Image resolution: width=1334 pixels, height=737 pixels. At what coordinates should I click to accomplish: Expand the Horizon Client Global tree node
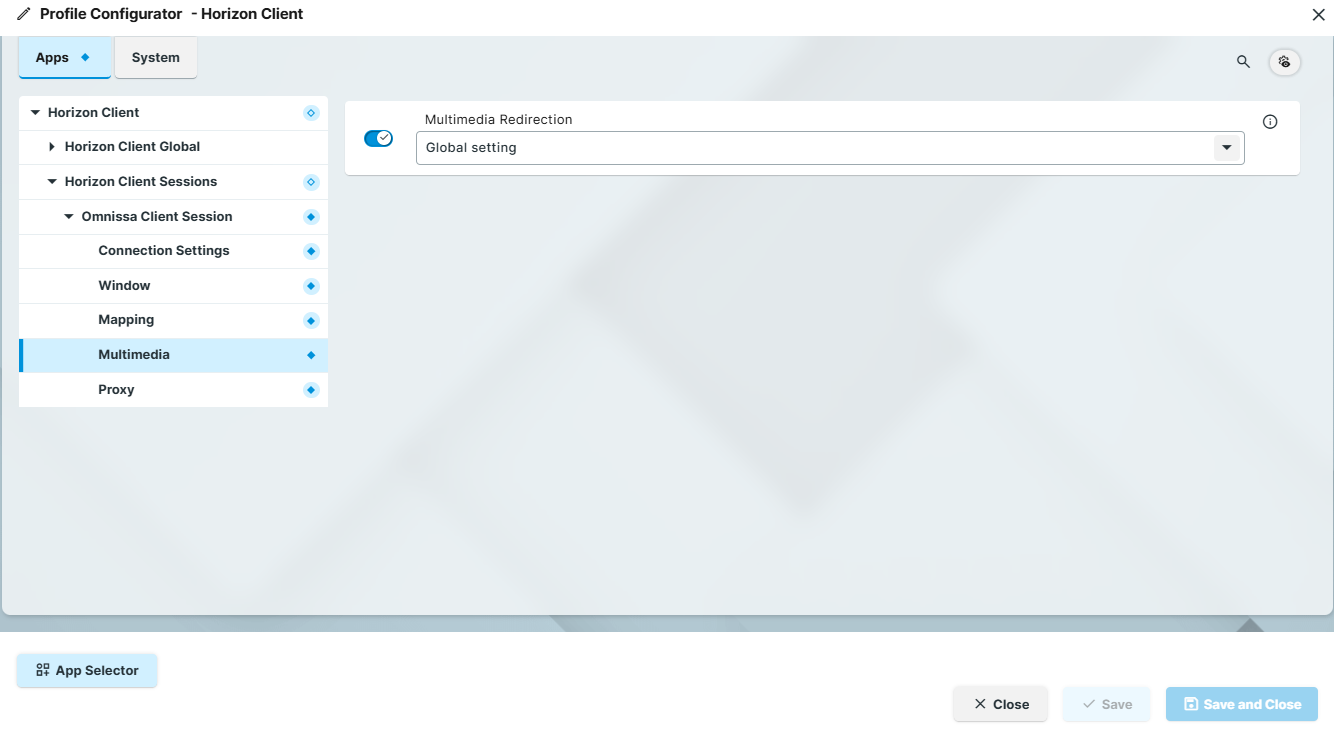tap(52, 146)
